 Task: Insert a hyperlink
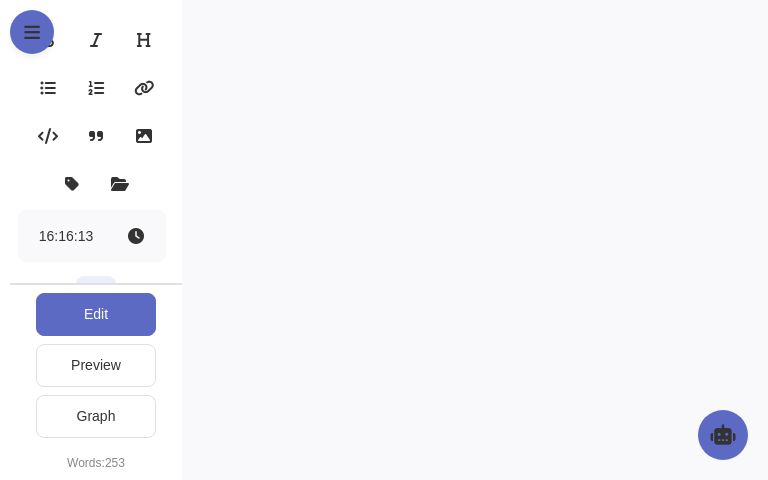pos(144,88)
